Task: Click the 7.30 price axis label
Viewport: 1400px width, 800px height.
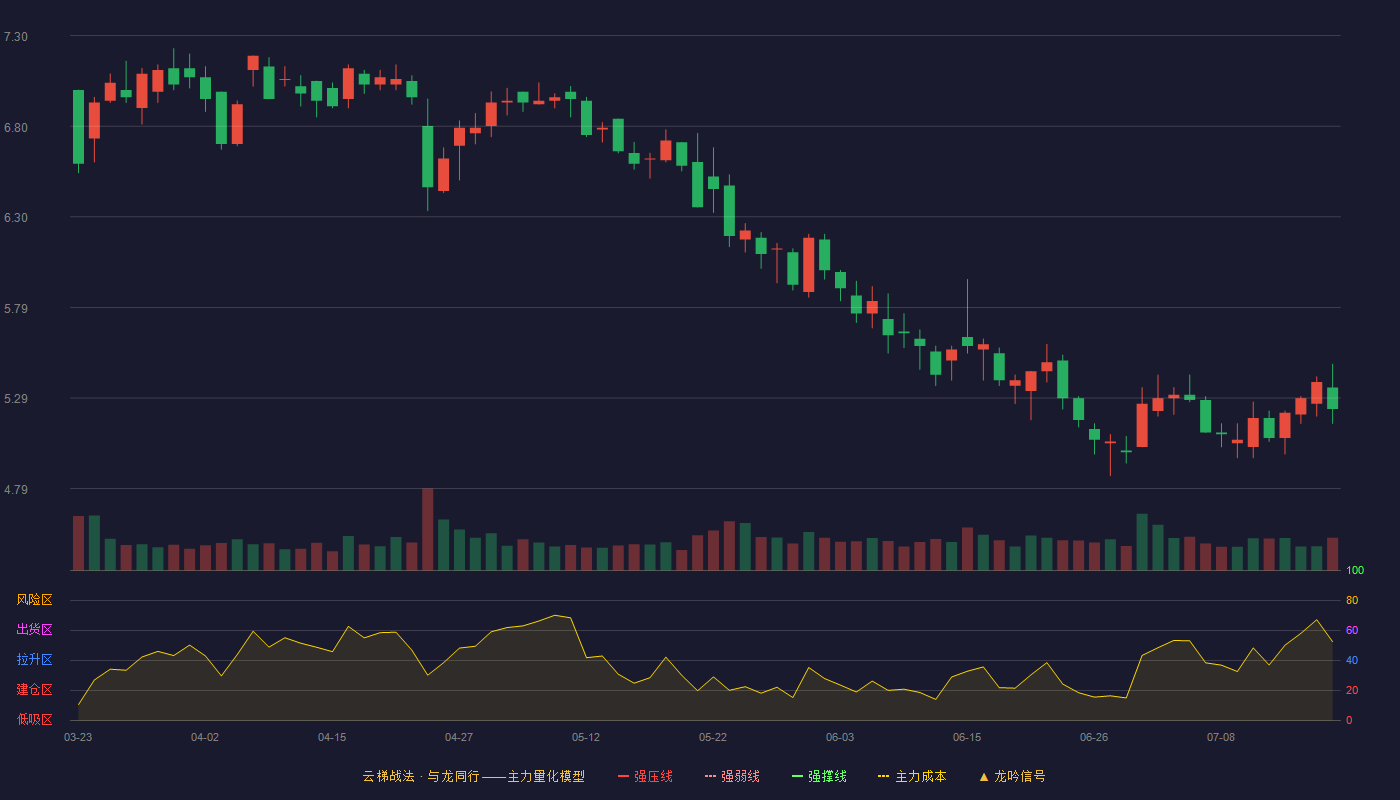Action: pos(16,37)
